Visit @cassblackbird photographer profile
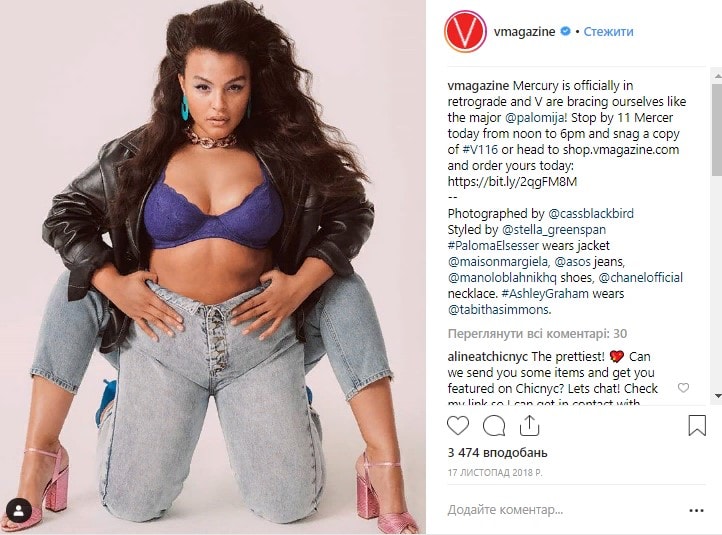Image resolution: width=722 pixels, height=535 pixels. click(x=591, y=213)
